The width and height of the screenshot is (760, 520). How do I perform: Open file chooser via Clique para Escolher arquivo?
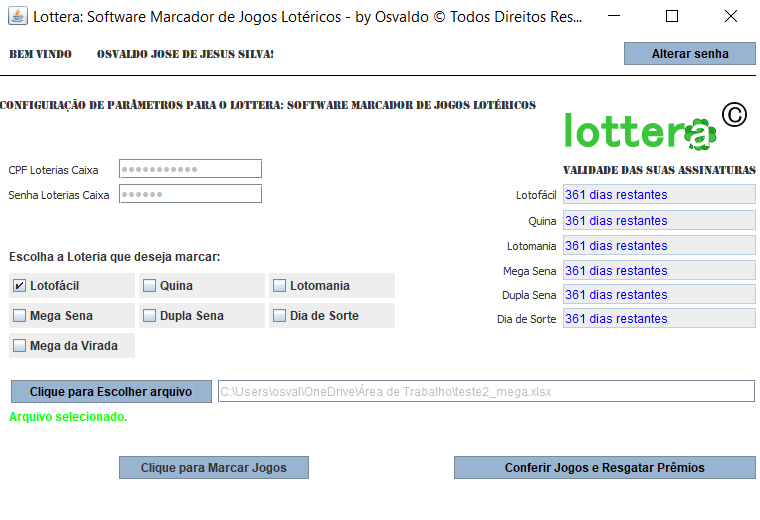point(111,392)
